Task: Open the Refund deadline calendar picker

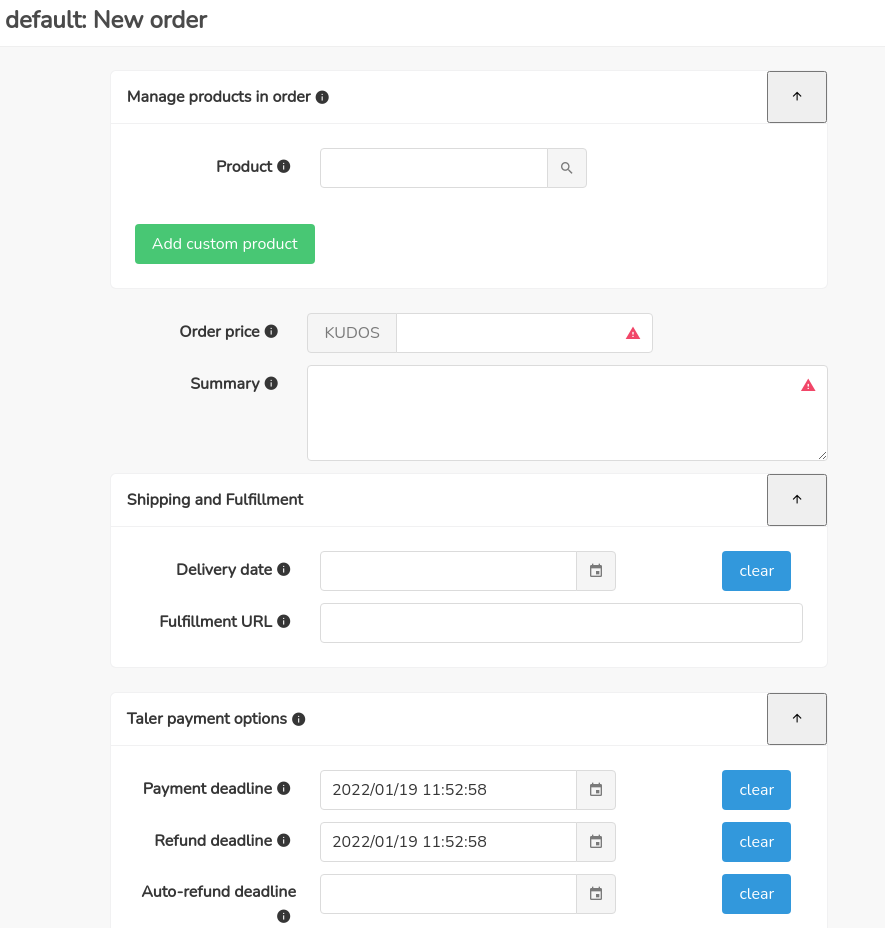Action: (x=596, y=842)
